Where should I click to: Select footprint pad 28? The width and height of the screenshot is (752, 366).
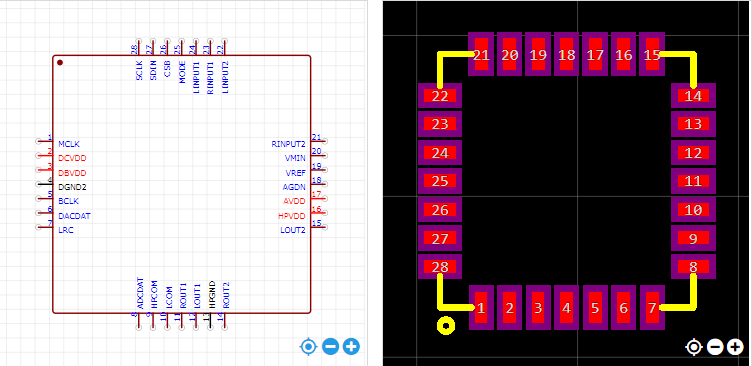coord(440,267)
